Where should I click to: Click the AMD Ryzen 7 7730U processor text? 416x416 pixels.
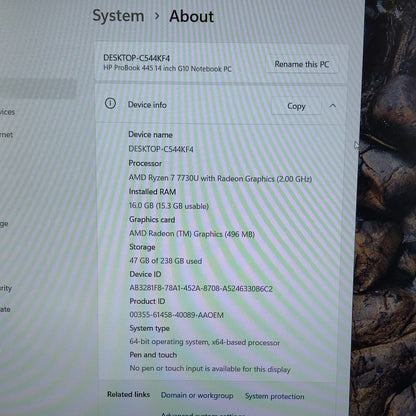point(220,178)
